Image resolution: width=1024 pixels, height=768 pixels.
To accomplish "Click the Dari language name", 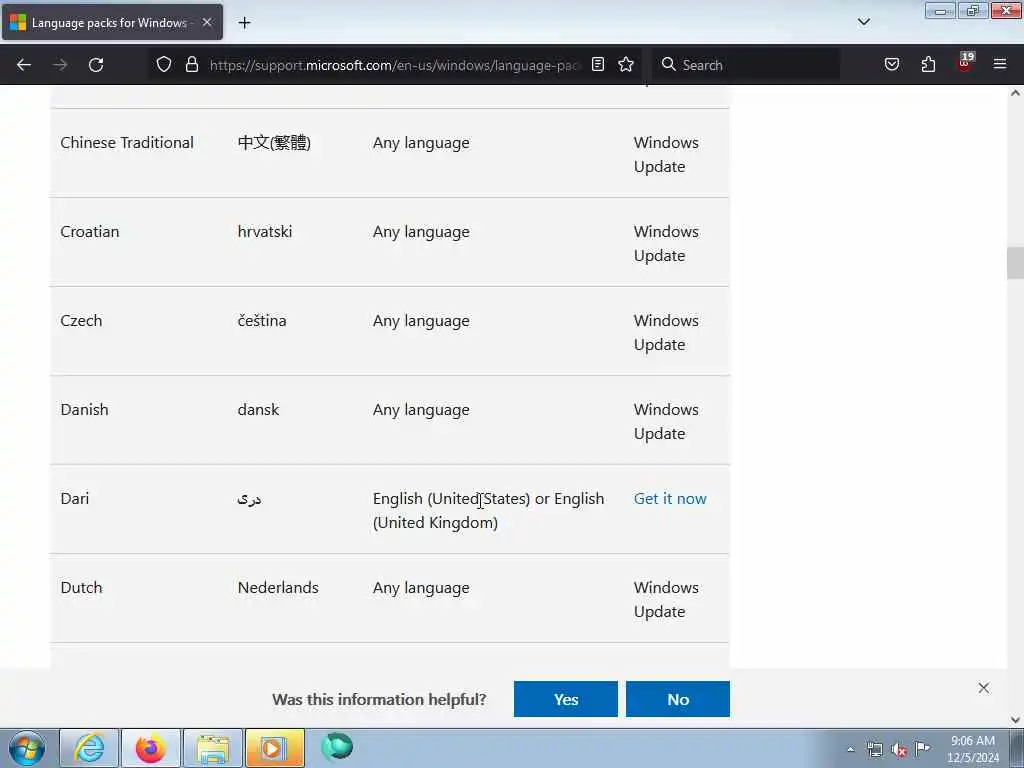I will pos(74,498).
